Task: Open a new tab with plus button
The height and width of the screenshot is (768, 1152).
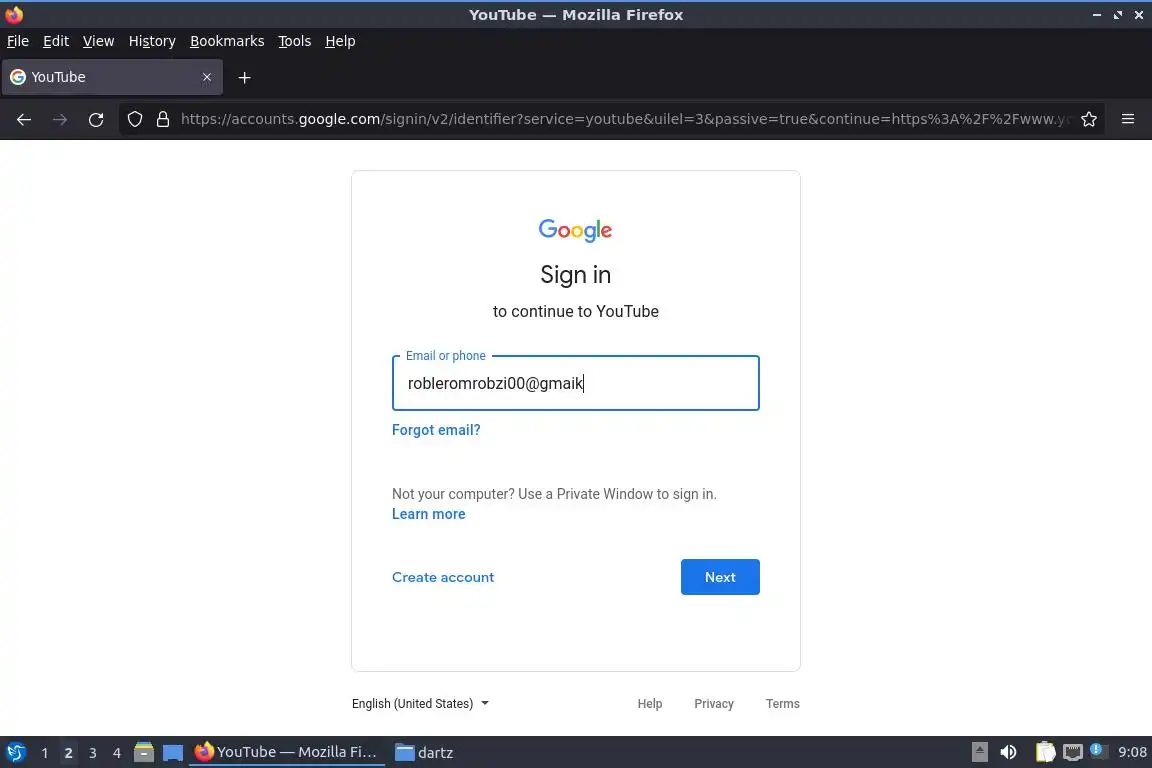Action: tap(245, 77)
